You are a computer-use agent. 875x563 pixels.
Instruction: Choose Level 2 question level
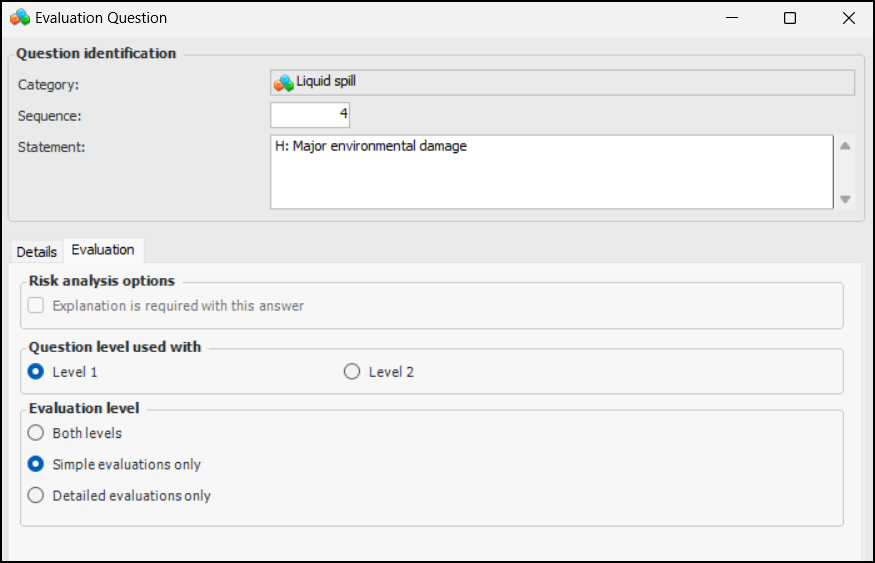(351, 372)
